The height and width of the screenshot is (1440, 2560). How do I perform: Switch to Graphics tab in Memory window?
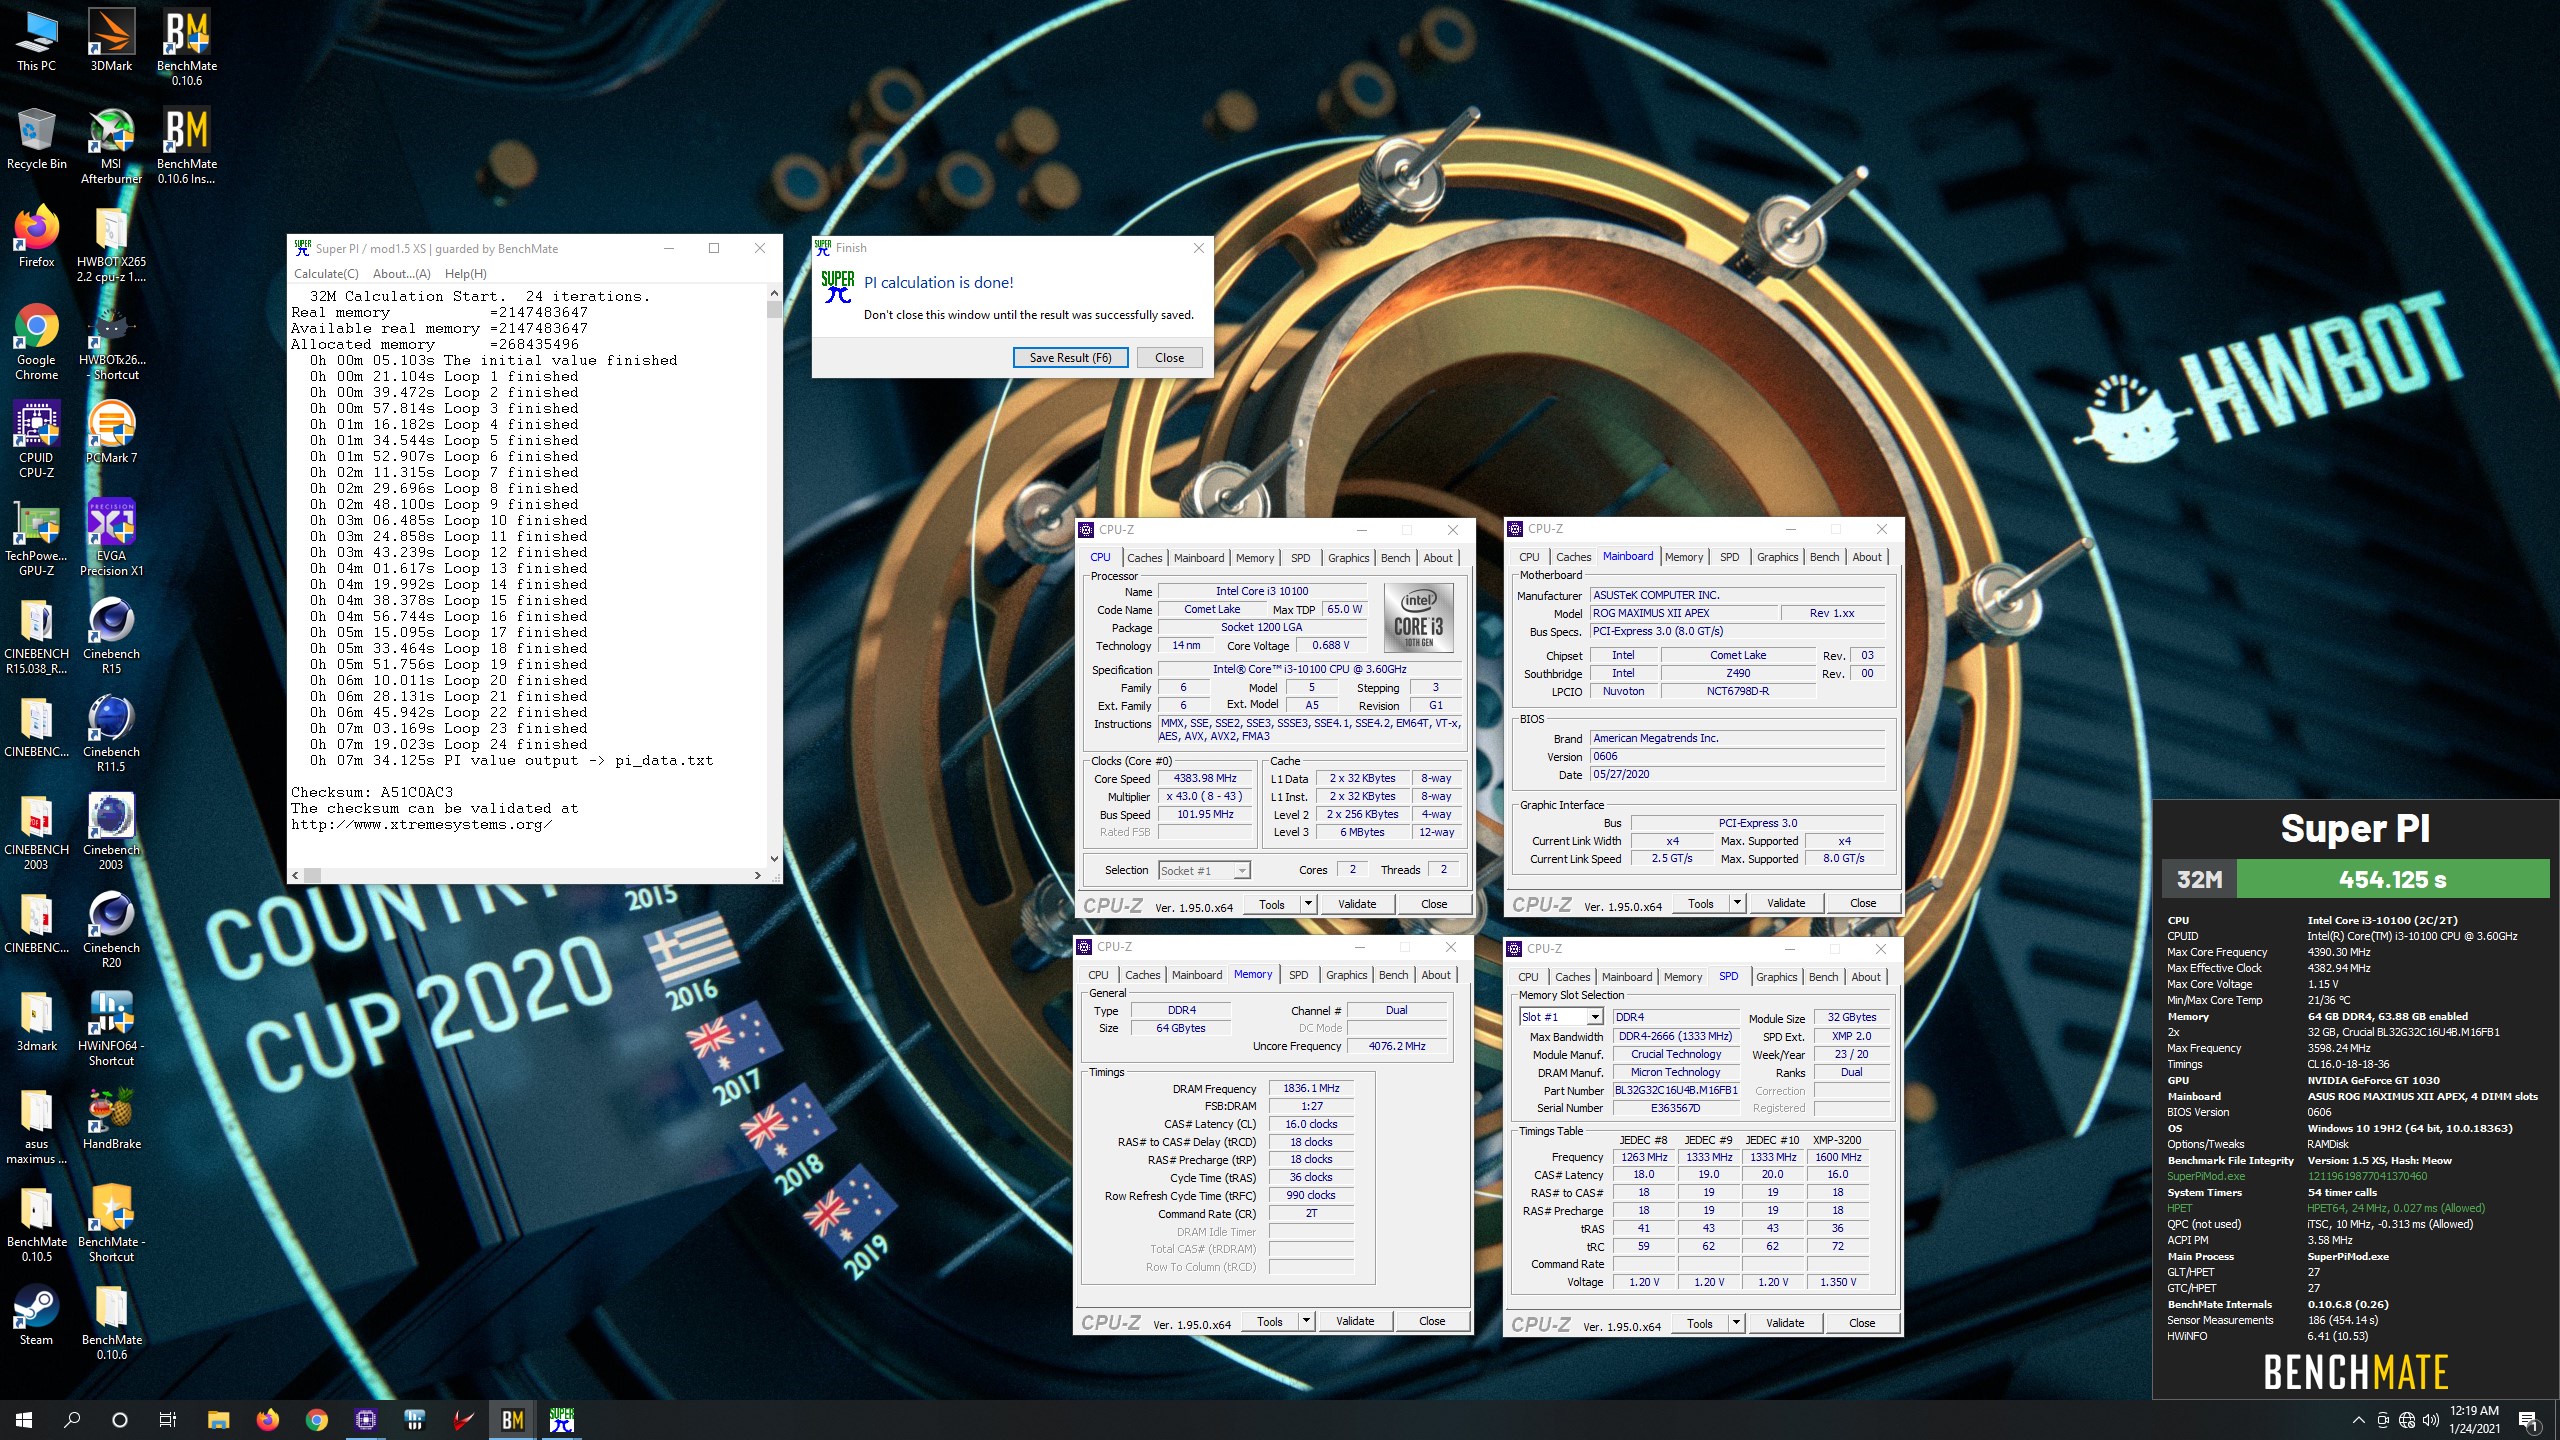click(x=1346, y=975)
